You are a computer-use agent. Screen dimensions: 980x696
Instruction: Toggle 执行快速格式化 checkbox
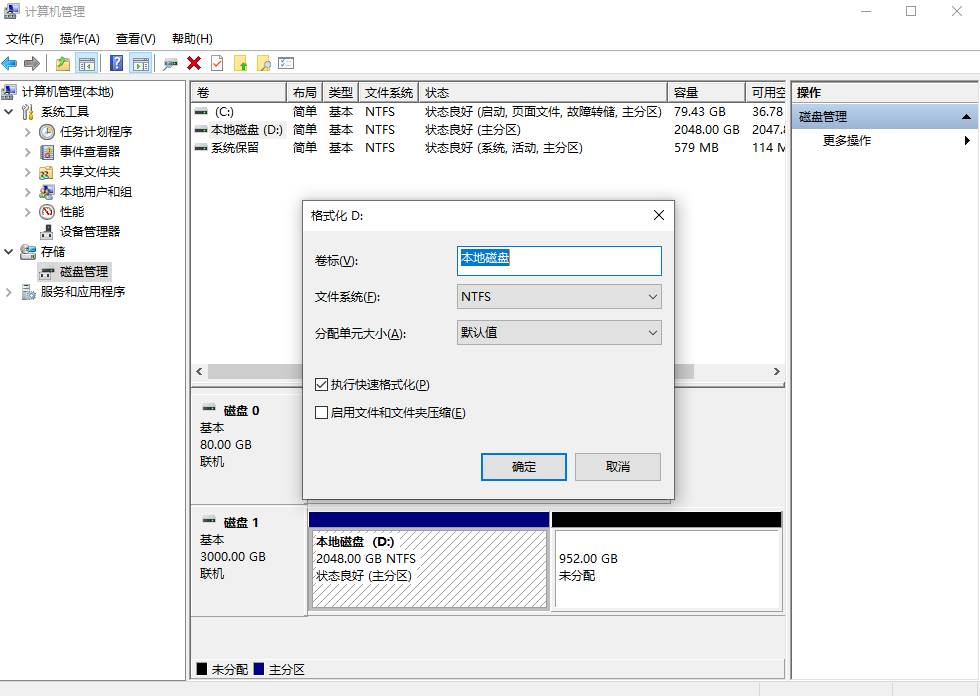(x=321, y=384)
